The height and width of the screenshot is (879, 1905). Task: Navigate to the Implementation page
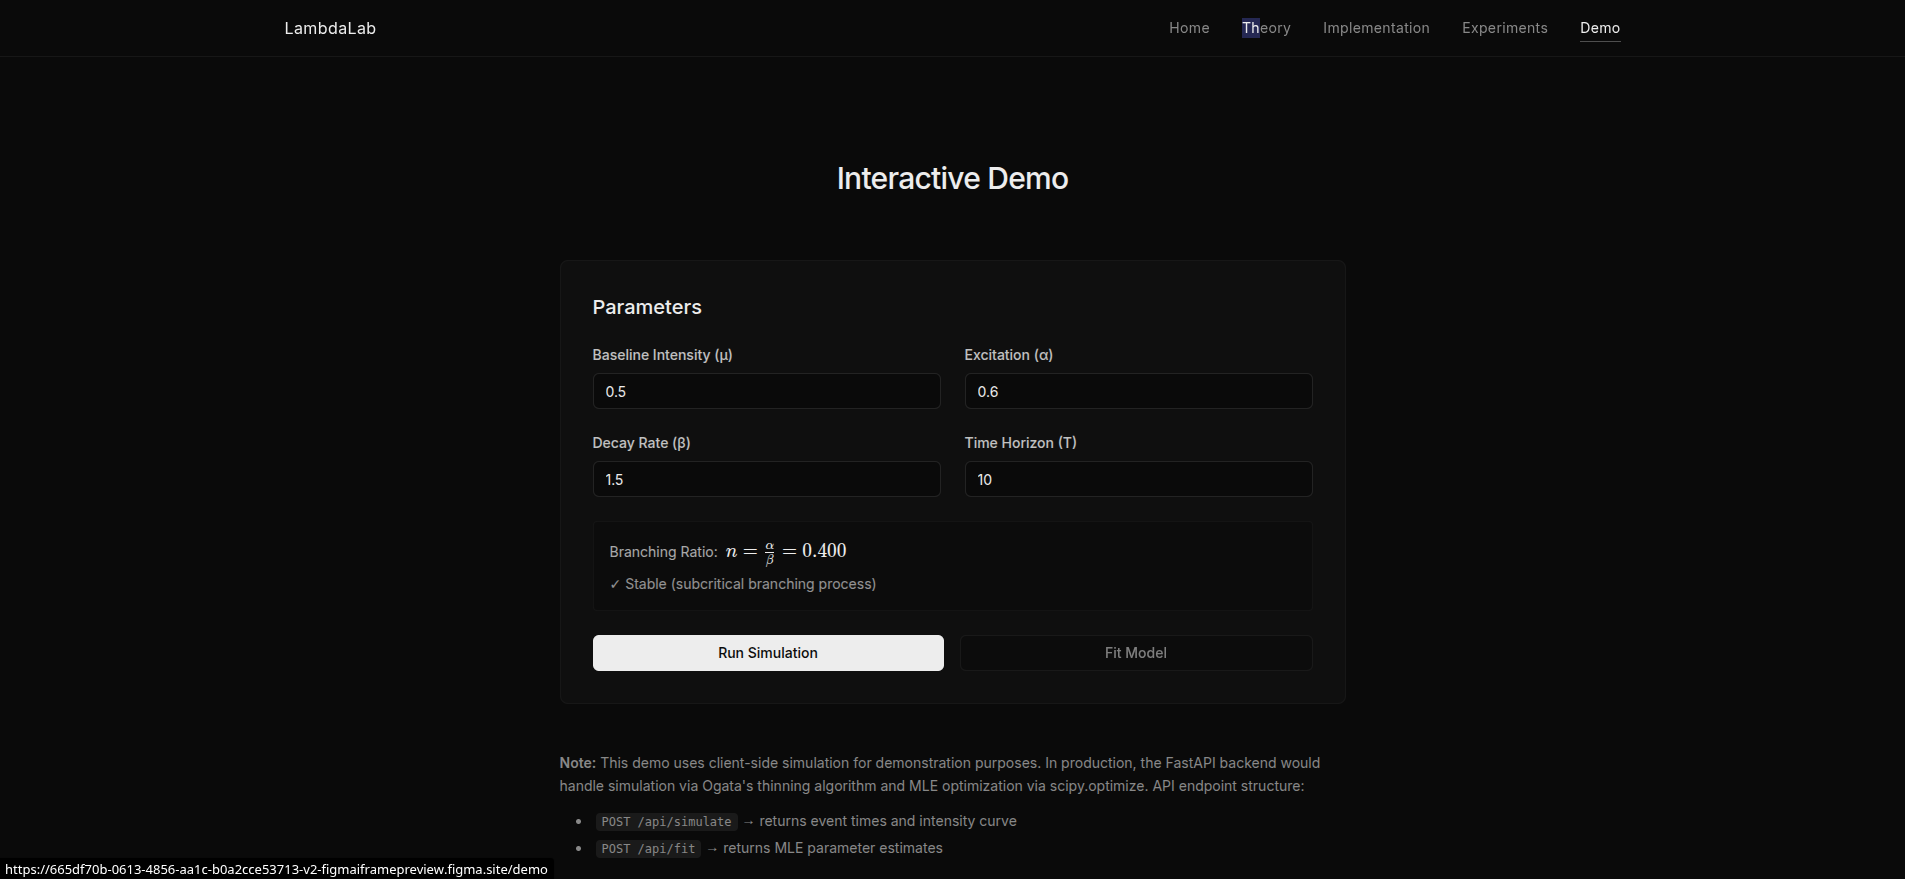(x=1376, y=28)
